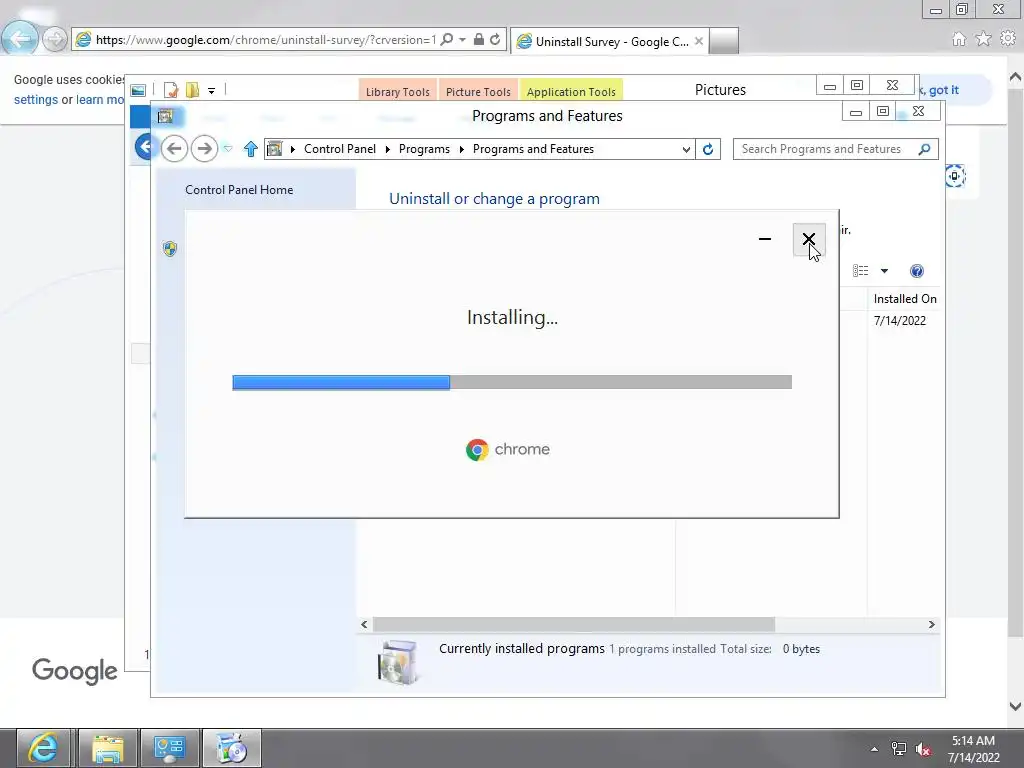
Task: Open the Library Tools ribbon tab
Action: click(398, 91)
